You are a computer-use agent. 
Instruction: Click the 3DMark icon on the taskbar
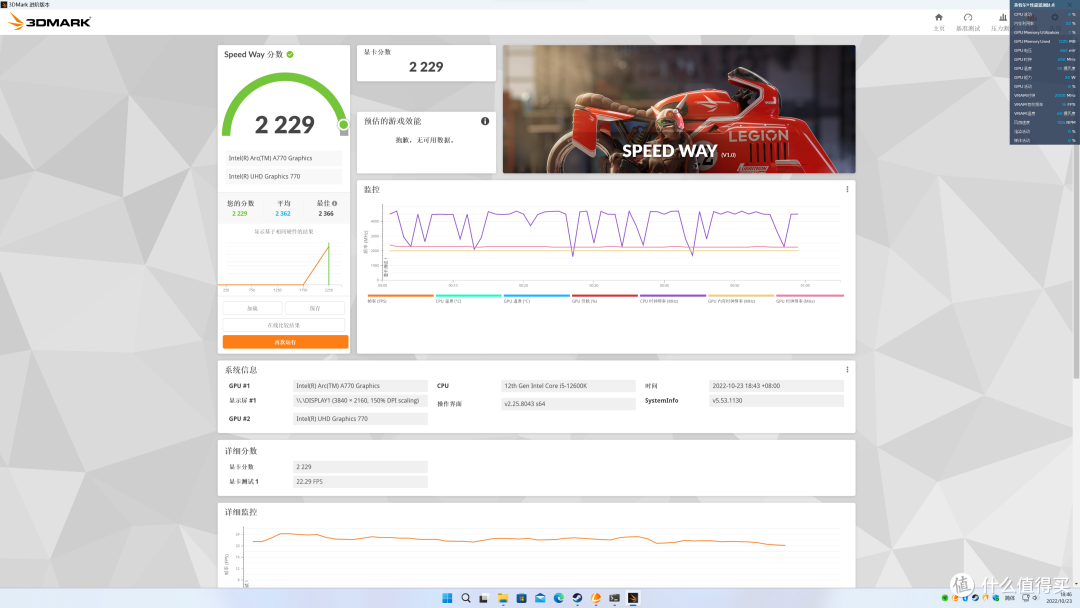pyautogui.click(x=633, y=598)
